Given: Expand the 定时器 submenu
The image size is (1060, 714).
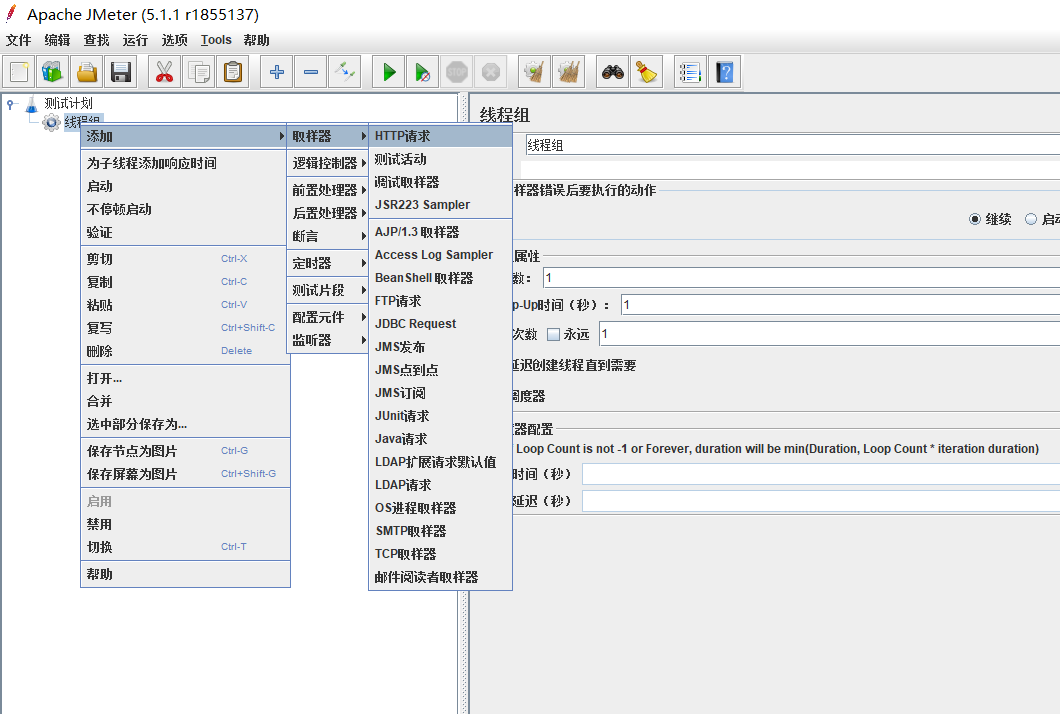Looking at the screenshot, I should click(x=327, y=263).
